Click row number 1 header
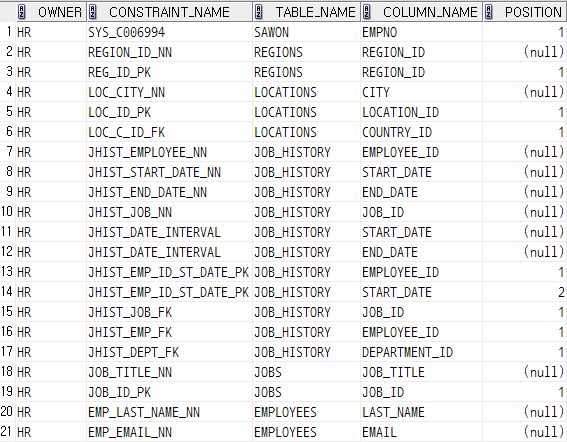The width and height of the screenshot is (567, 442). tap(8, 32)
